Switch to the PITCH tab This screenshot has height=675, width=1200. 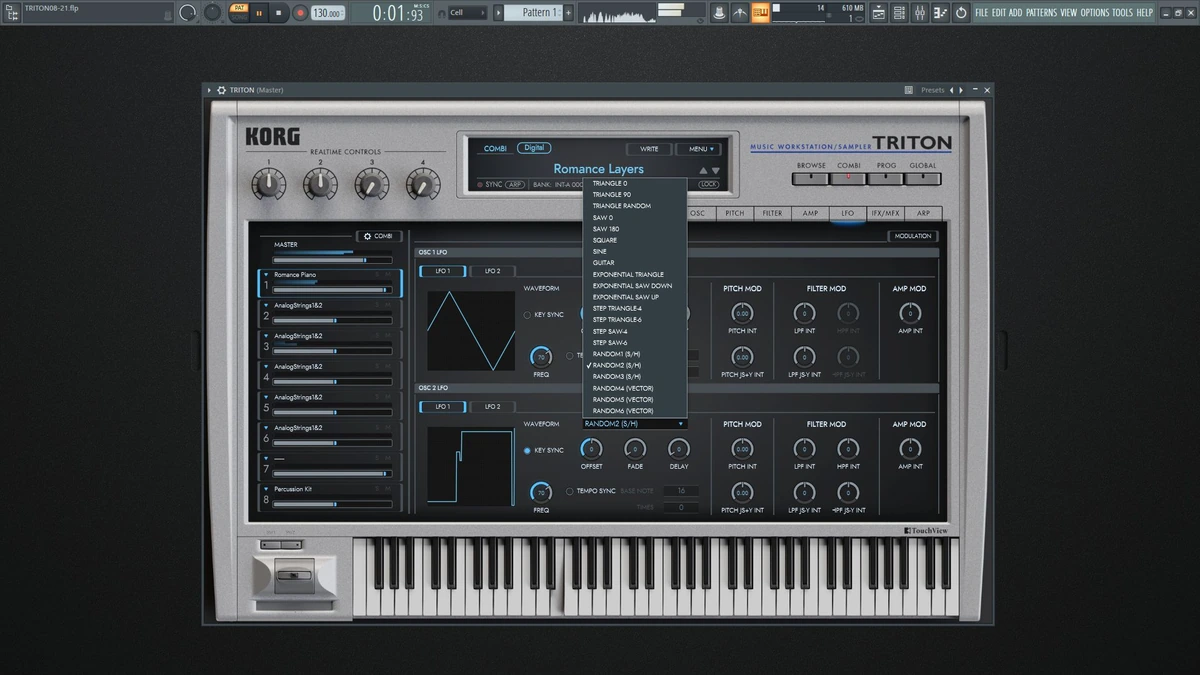tap(735, 213)
